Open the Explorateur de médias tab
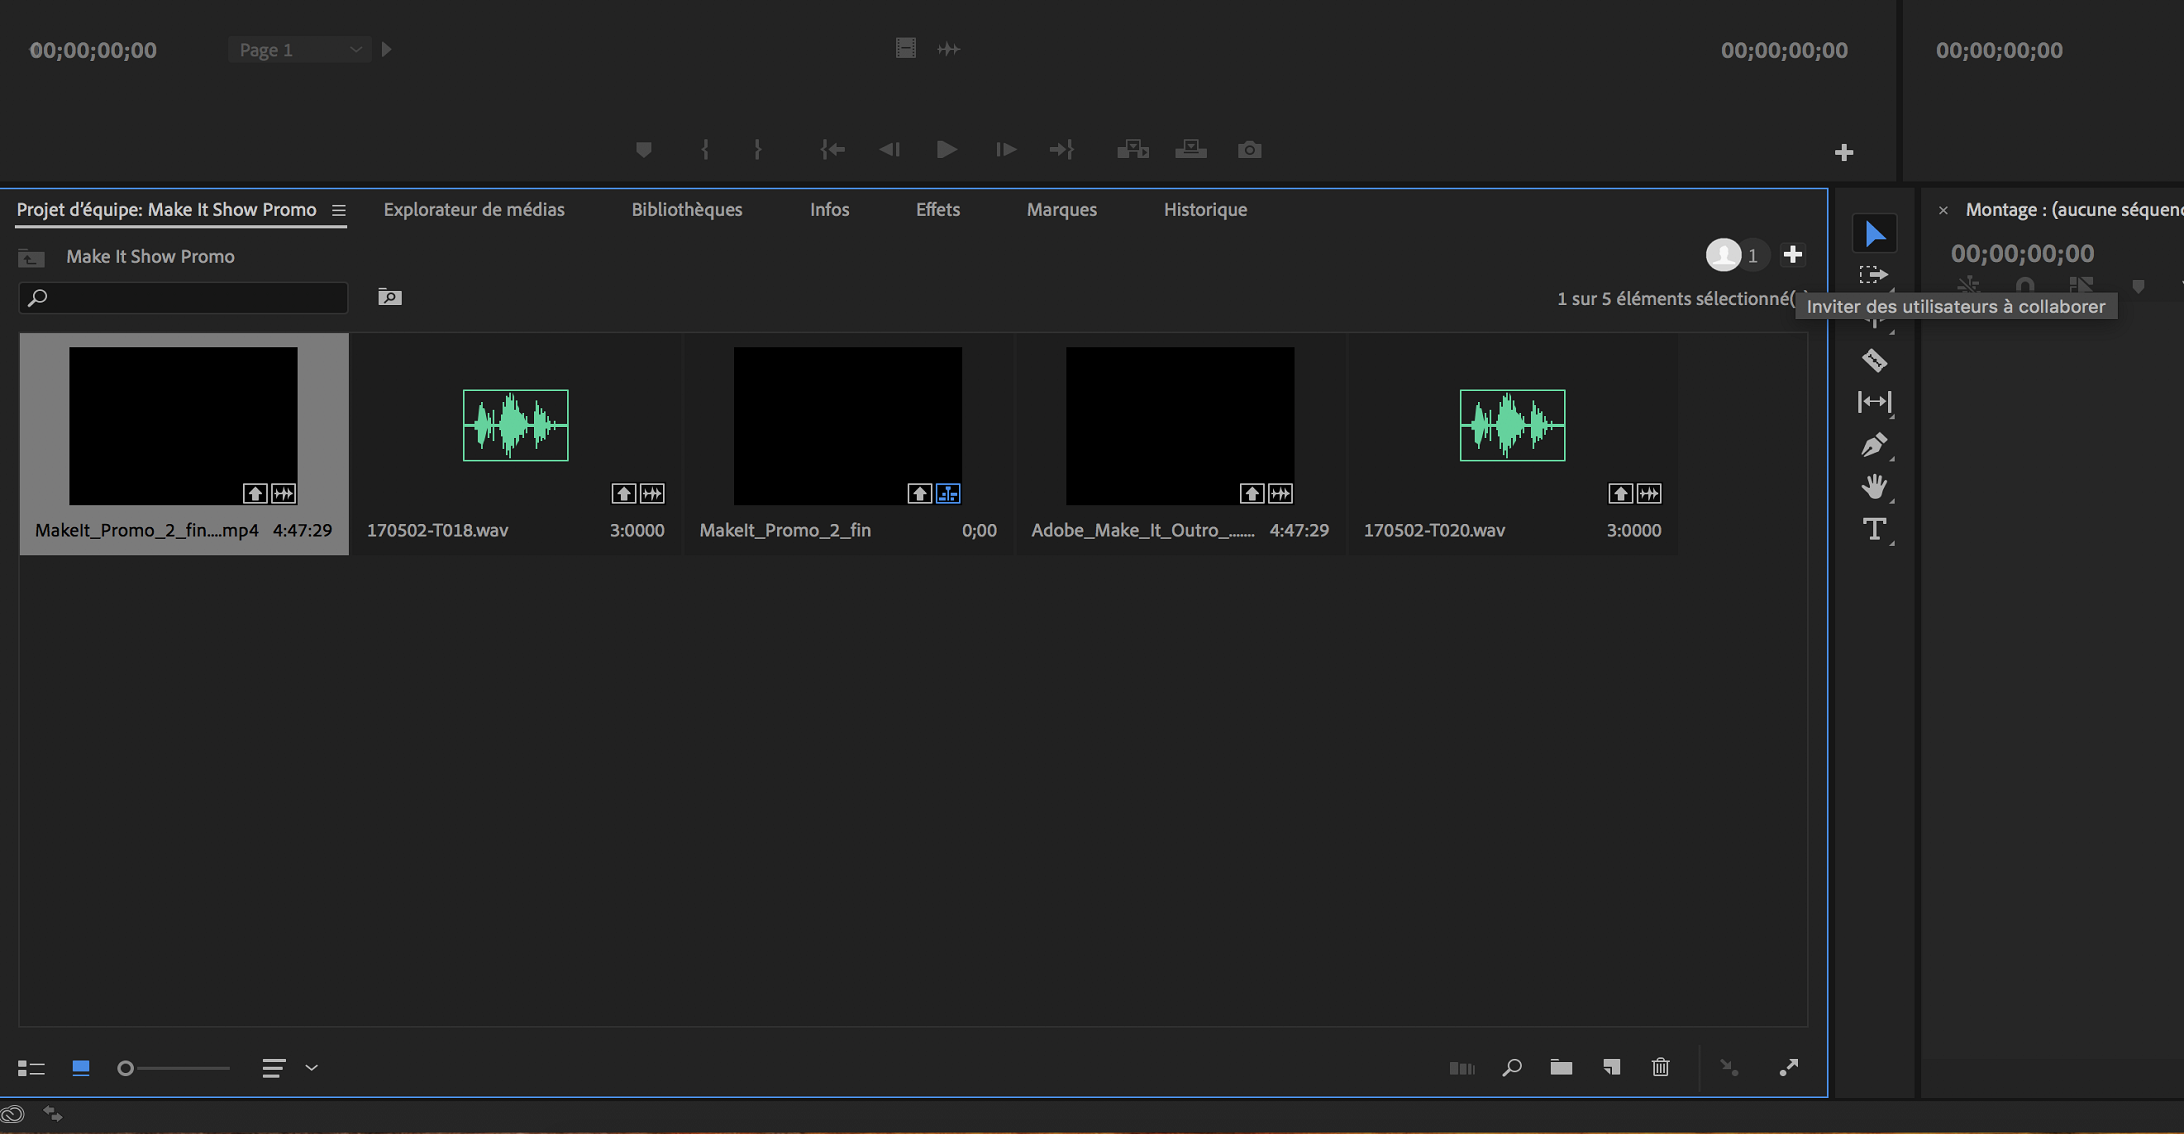This screenshot has width=2184, height=1134. [474, 210]
